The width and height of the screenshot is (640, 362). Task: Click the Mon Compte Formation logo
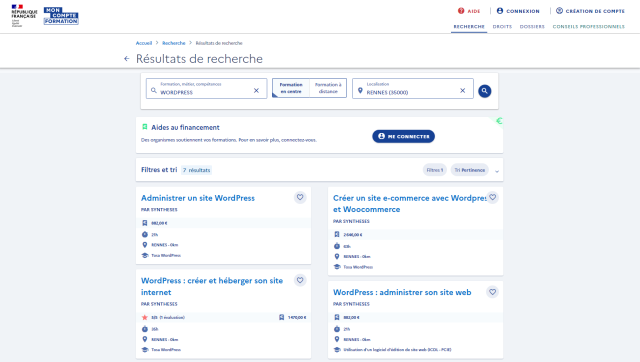[x=61, y=16]
